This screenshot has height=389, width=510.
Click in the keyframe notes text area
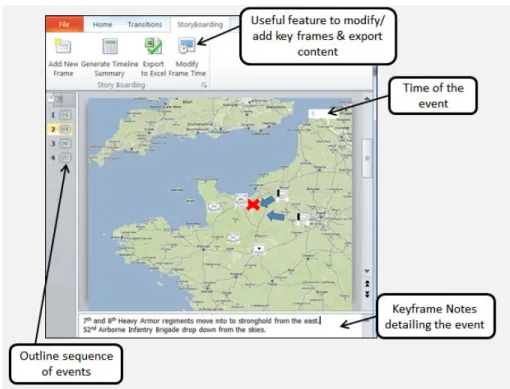coord(220,325)
